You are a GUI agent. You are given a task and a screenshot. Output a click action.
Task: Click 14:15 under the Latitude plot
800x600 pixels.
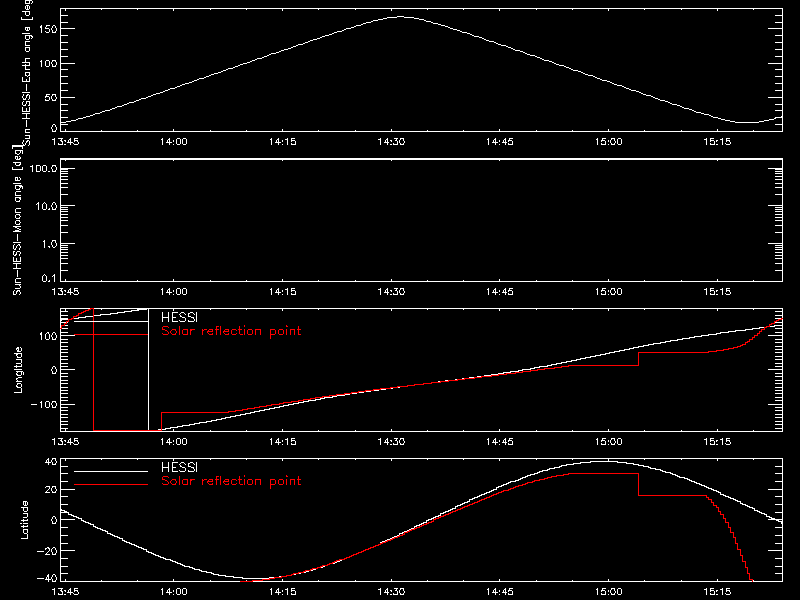pos(283,592)
